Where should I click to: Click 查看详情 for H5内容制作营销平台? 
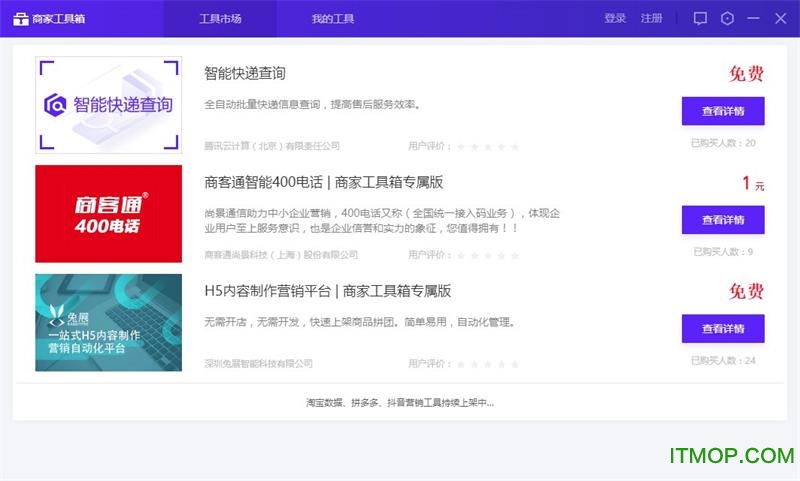pyautogui.click(x=722, y=329)
